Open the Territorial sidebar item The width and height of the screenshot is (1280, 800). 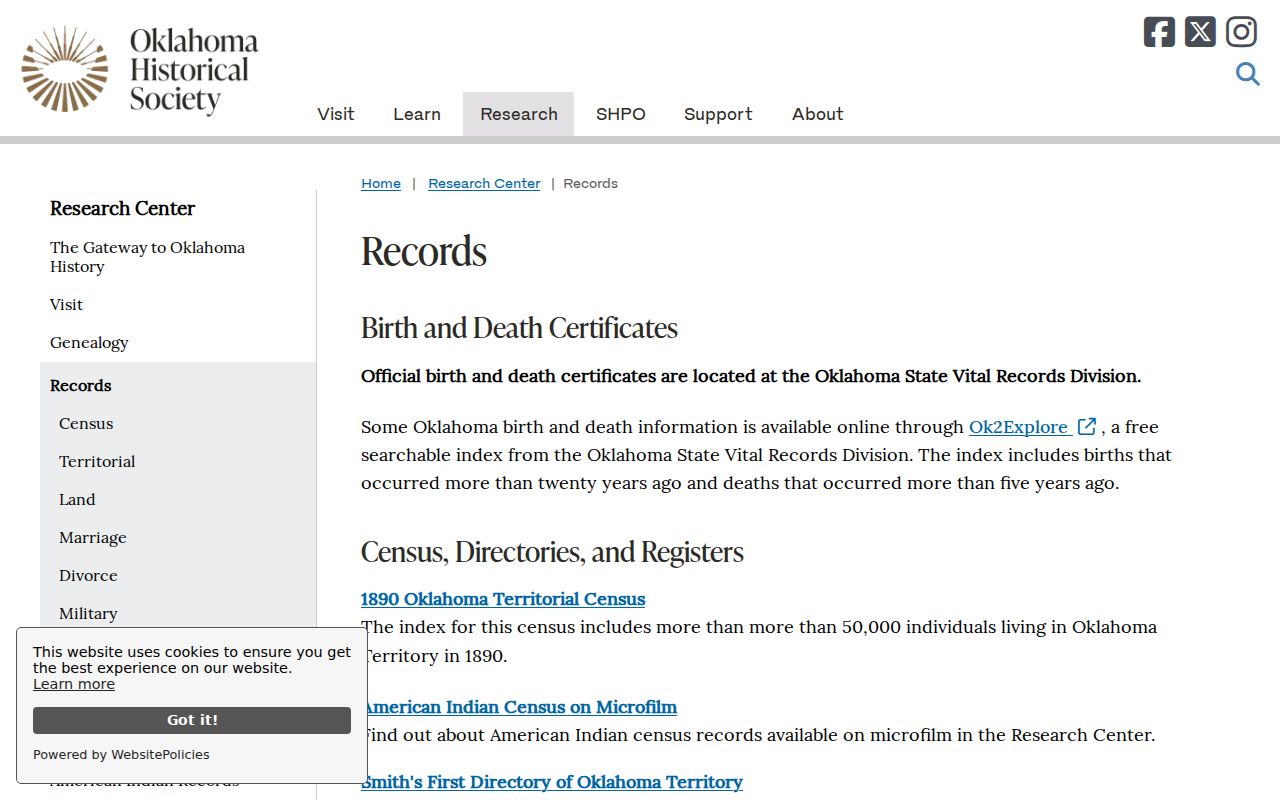click(x=97, y=461)
